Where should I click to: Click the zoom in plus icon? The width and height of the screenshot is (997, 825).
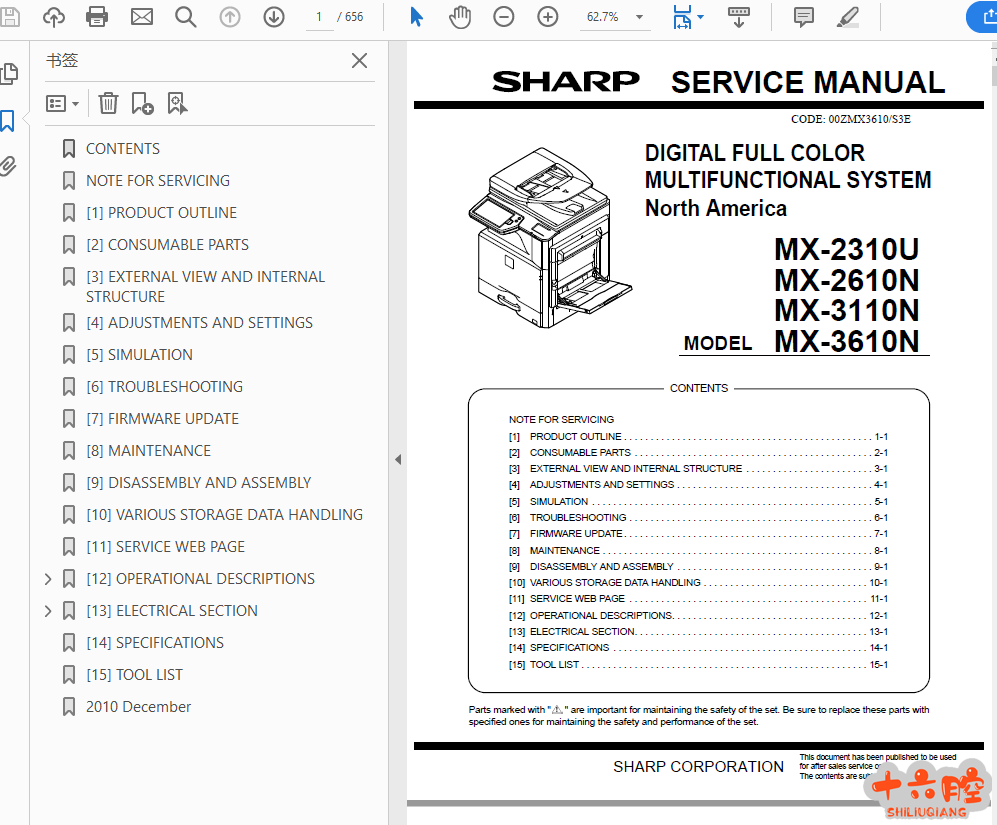click(x=548, y=17)
